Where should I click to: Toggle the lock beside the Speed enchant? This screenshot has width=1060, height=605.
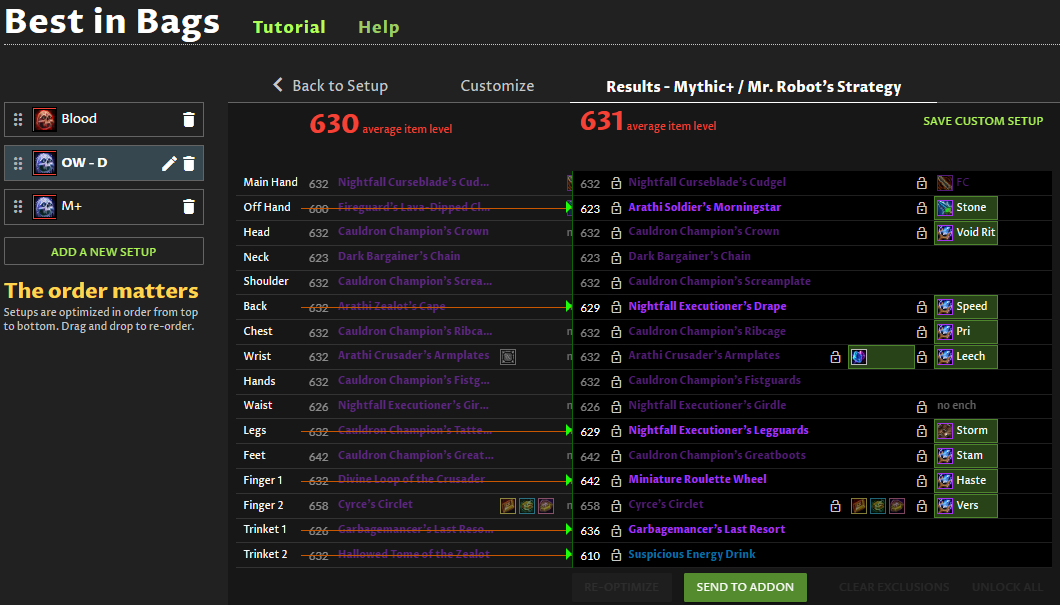click(921, 308)
